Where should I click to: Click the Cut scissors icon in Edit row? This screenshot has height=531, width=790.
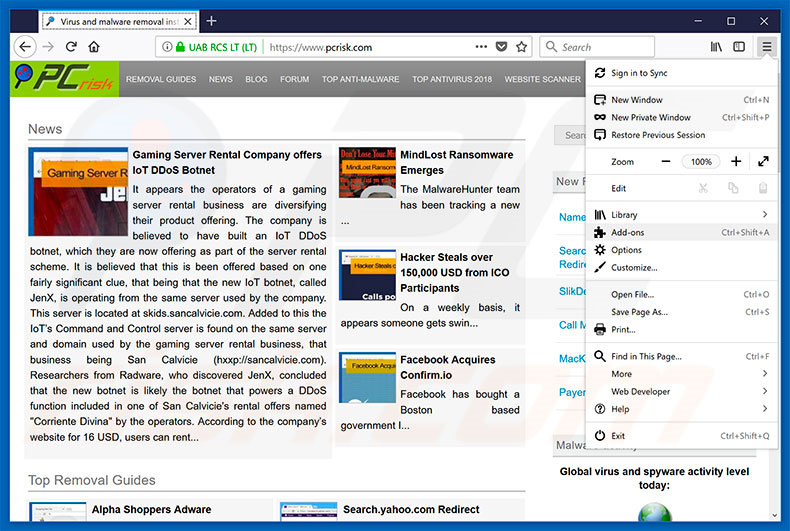click(703, 188)
